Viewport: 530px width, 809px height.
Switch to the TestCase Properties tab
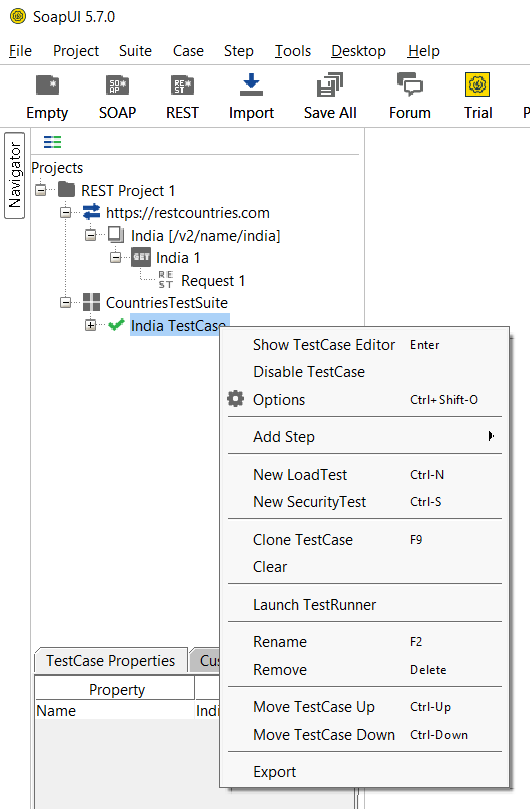(110, 660)
